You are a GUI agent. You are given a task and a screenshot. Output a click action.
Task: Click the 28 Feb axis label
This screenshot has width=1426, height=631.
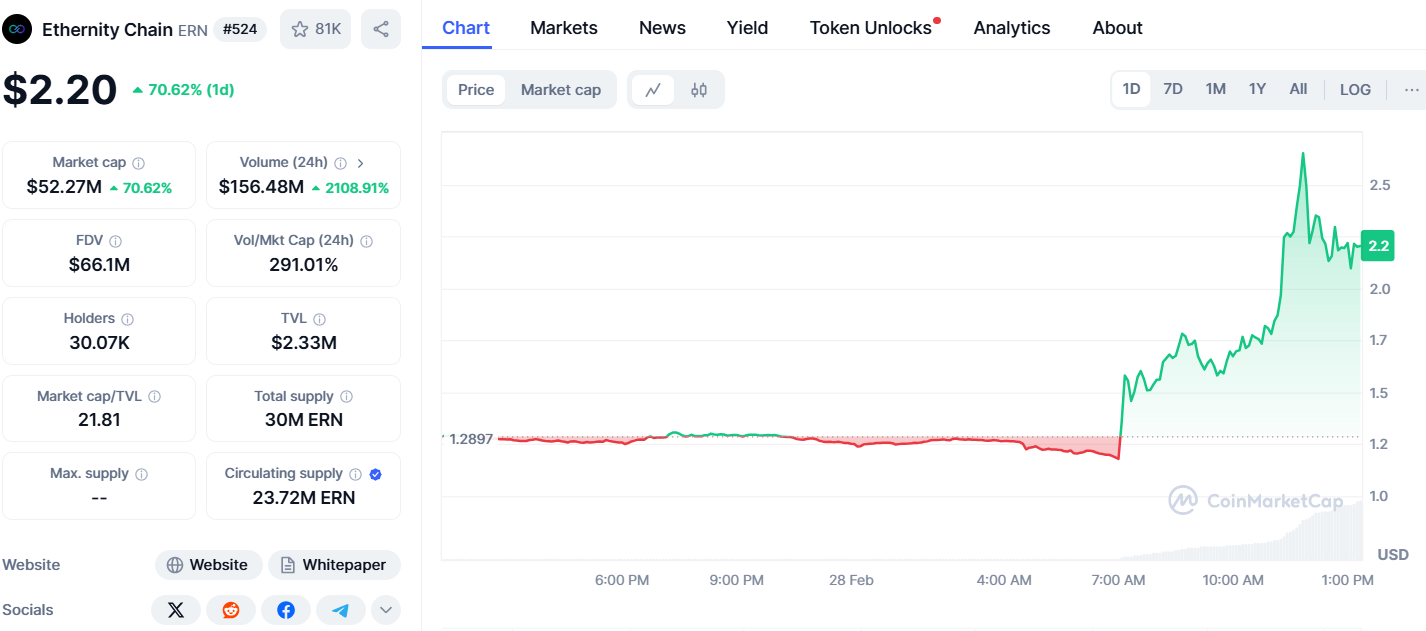851,580
